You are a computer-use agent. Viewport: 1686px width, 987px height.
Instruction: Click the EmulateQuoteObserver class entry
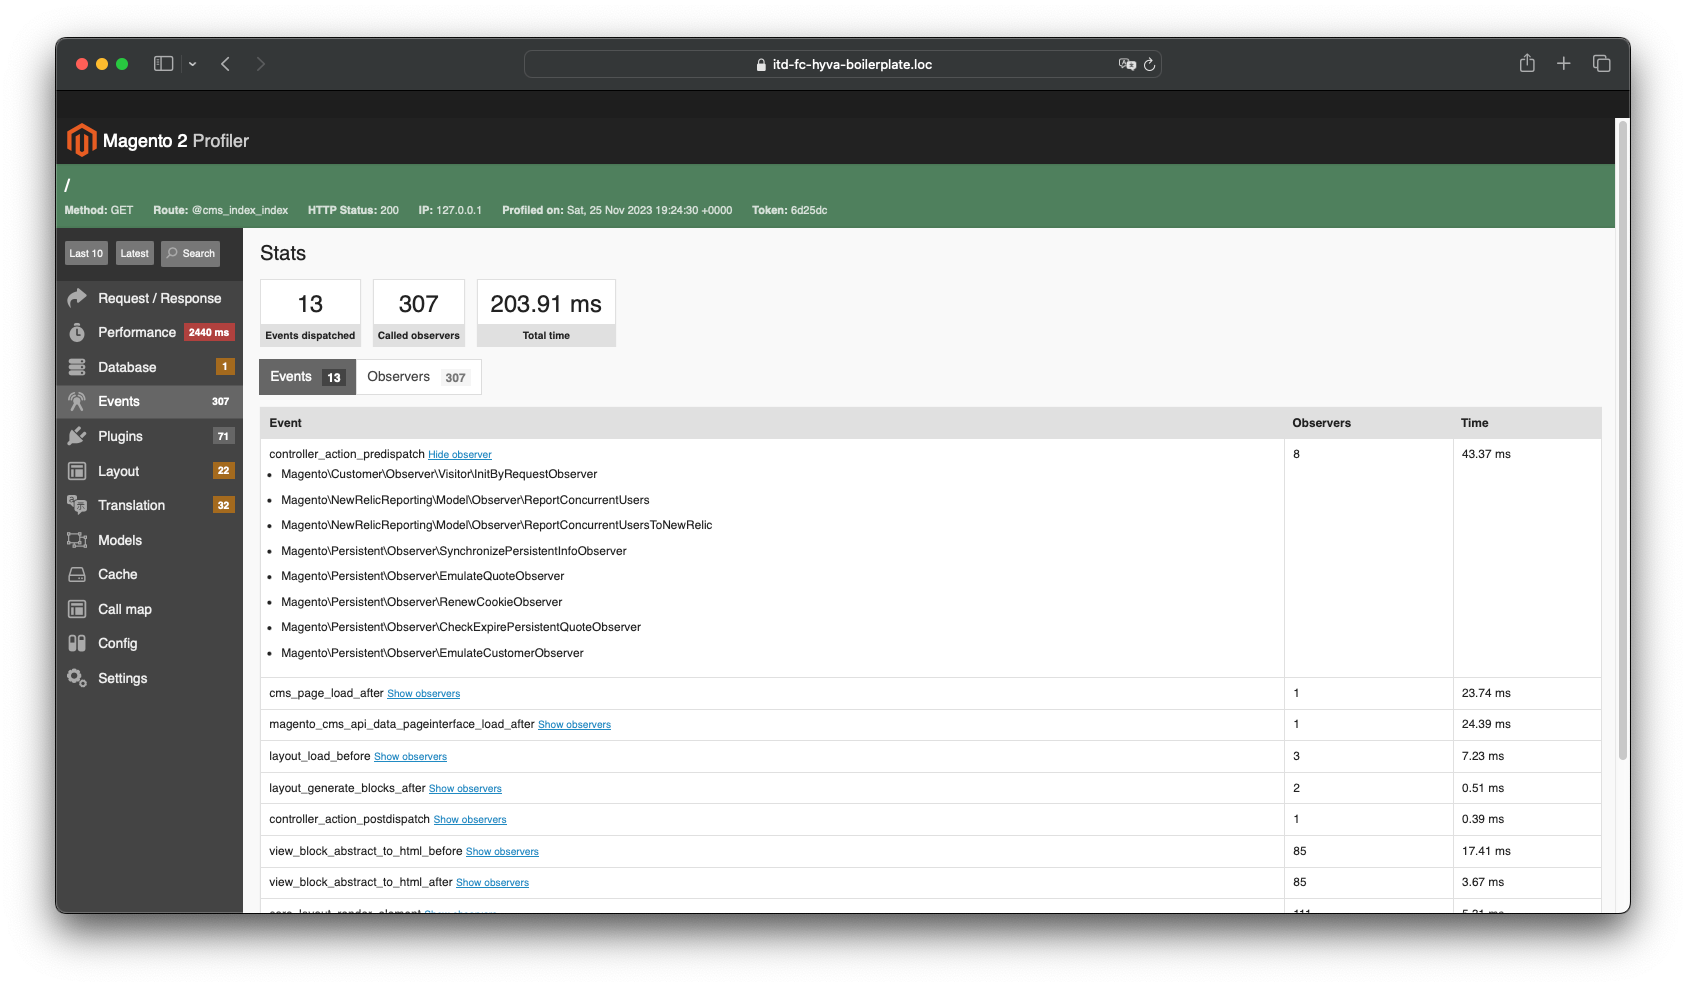point(422,576)
